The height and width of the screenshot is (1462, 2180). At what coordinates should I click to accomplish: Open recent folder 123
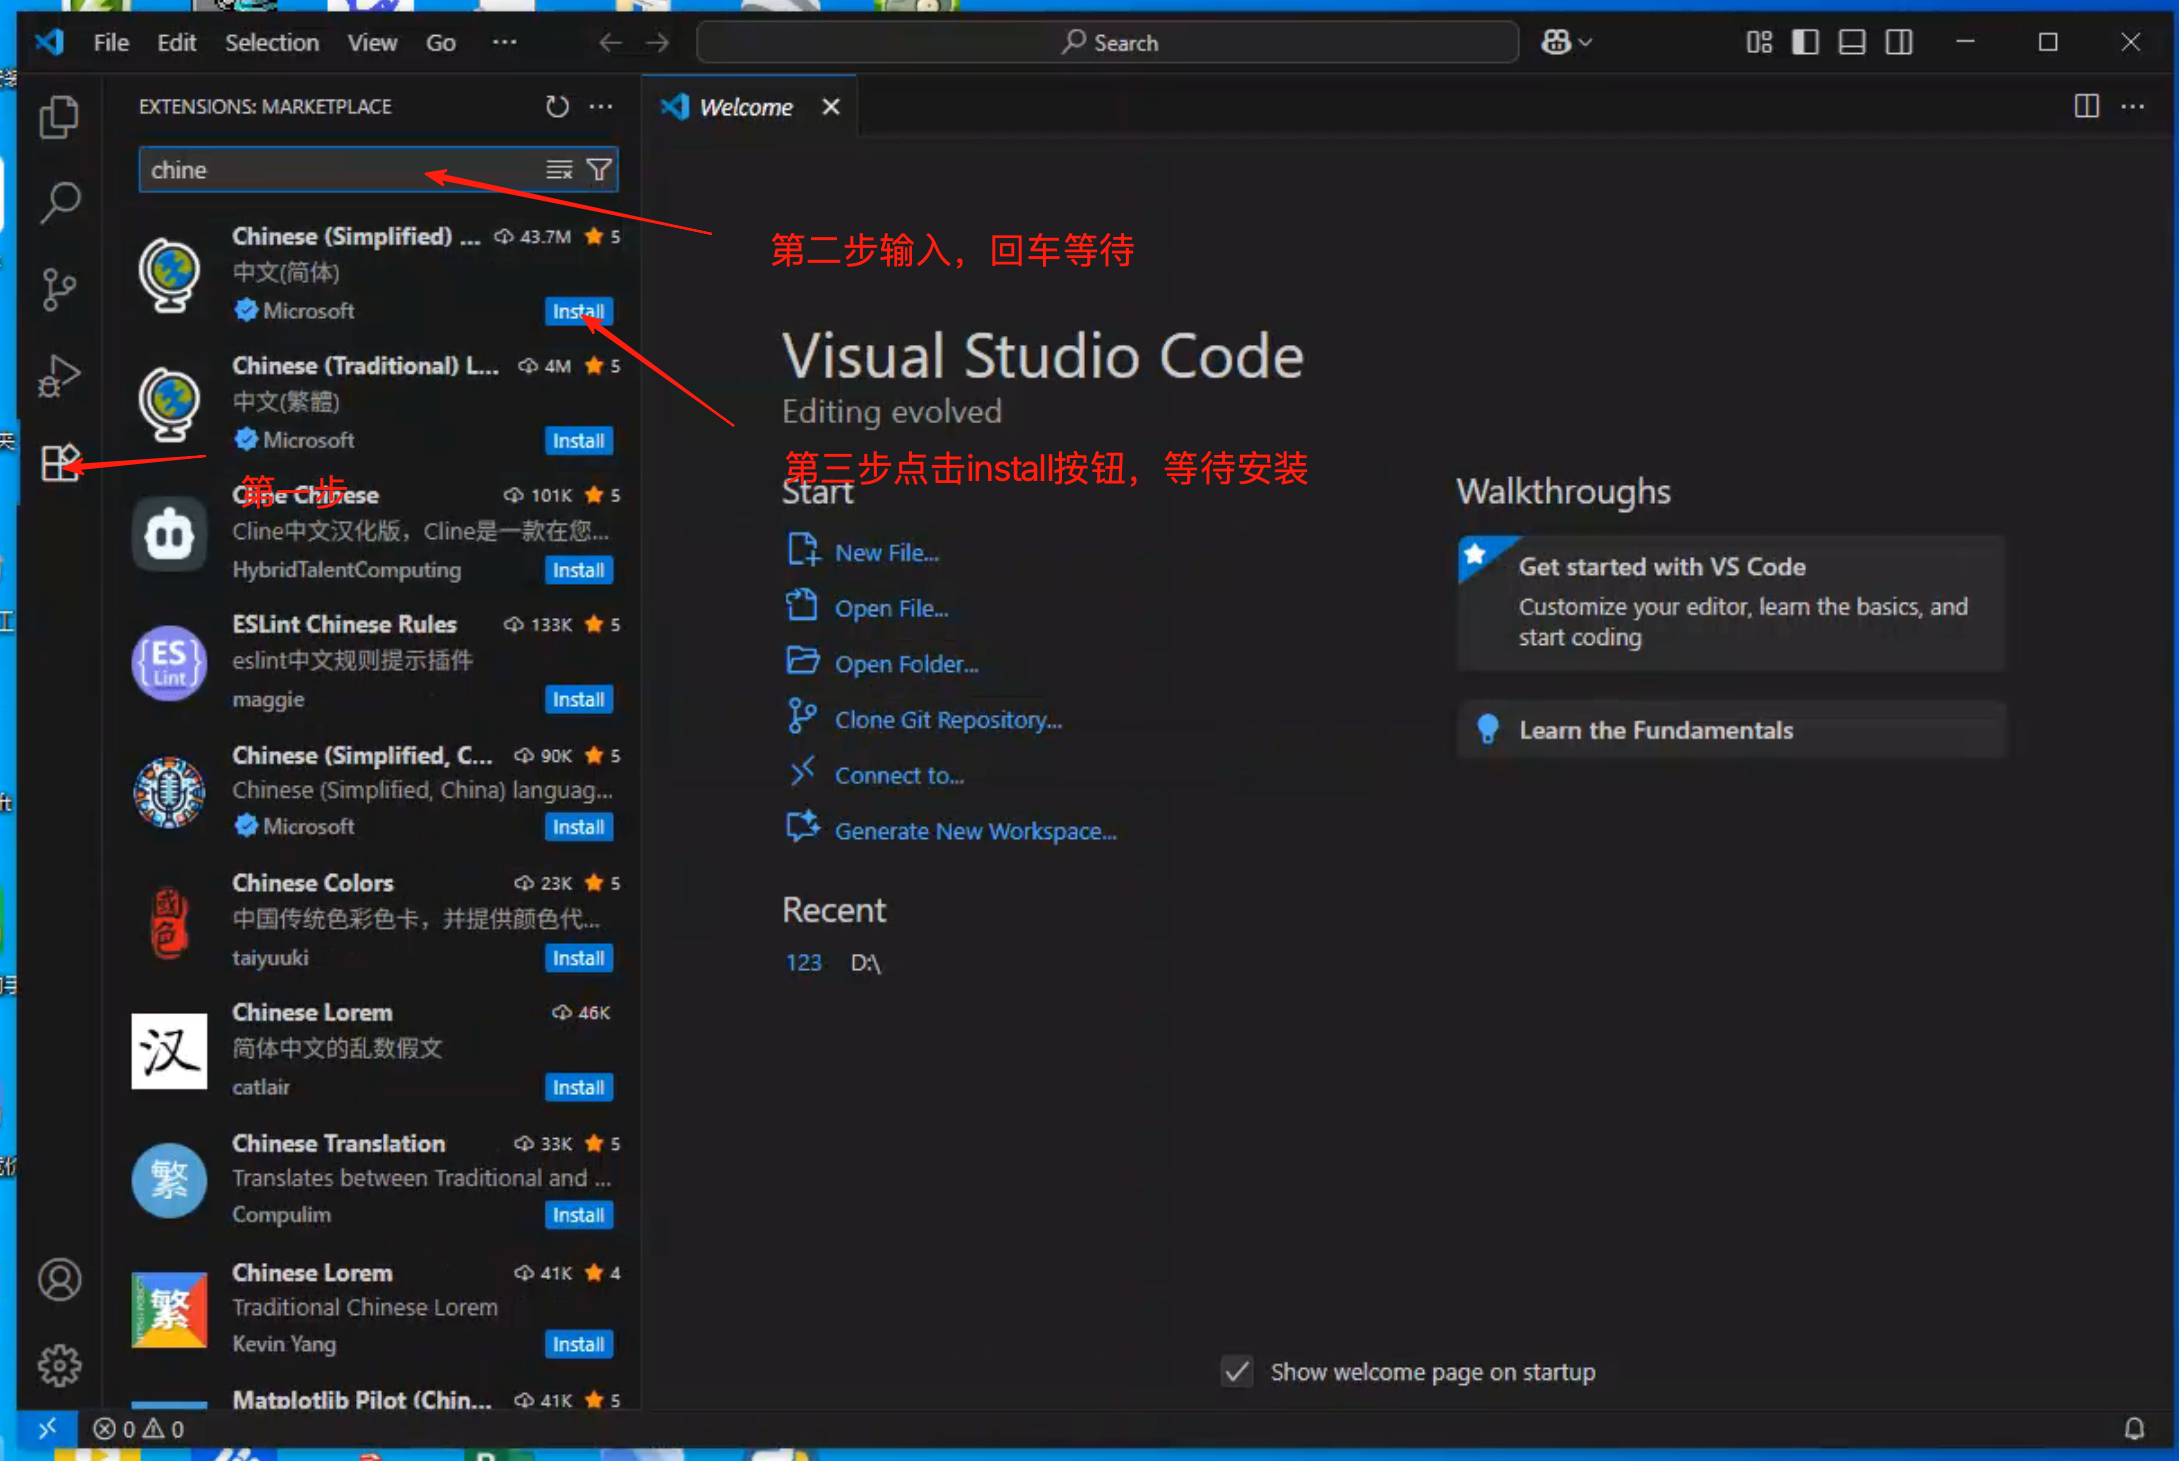pos(803,962)
